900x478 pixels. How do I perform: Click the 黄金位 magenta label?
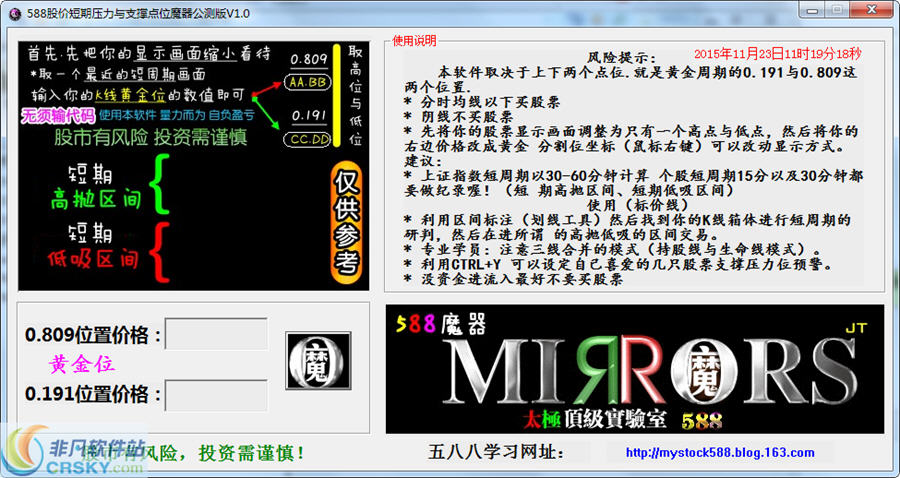click(82, 364)
